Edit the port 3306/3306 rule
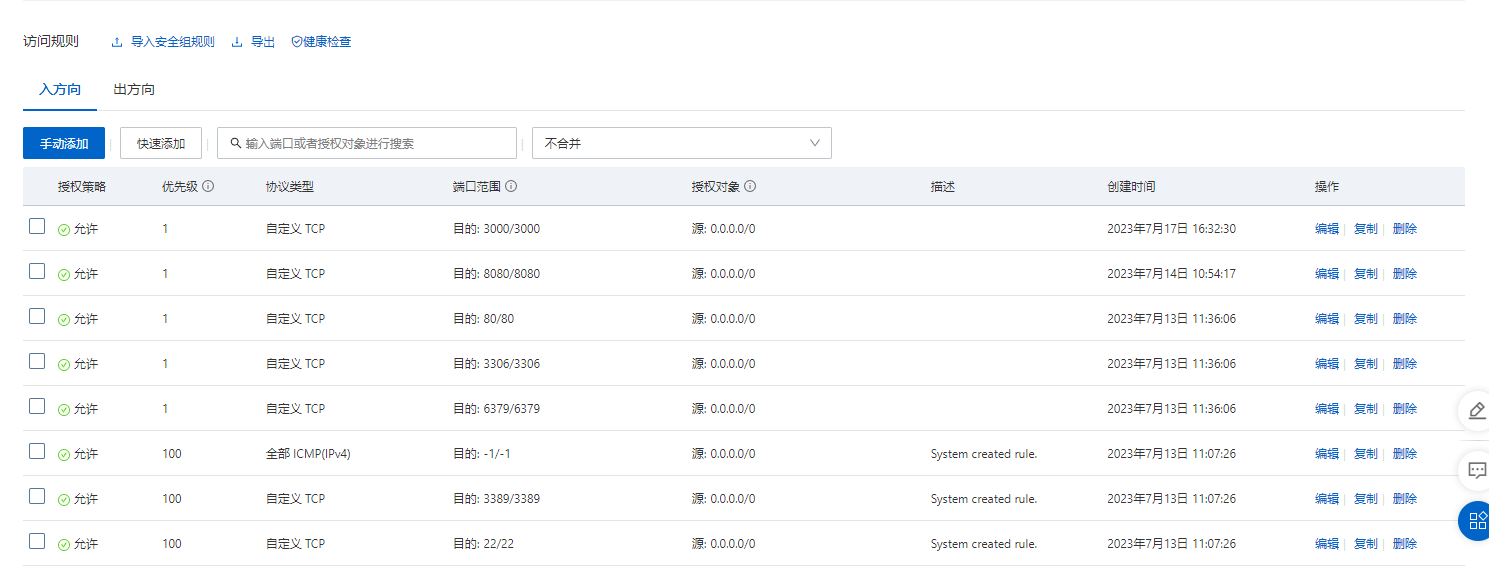Image resolution: width=1489 pixels, height=572 pixels. 1327,364
